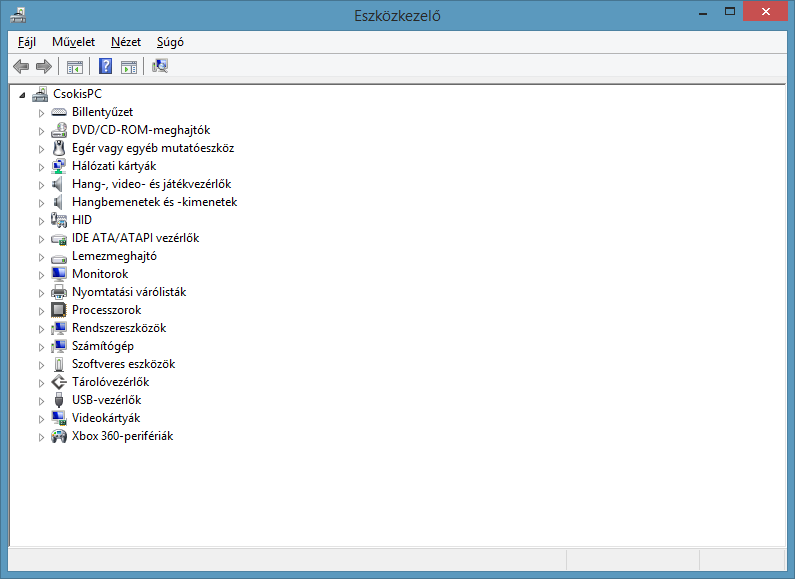795x579 pixels.
Task: Click the speaker icon of Hang-, video- és játékvezérlők
Action: (58, 184)
